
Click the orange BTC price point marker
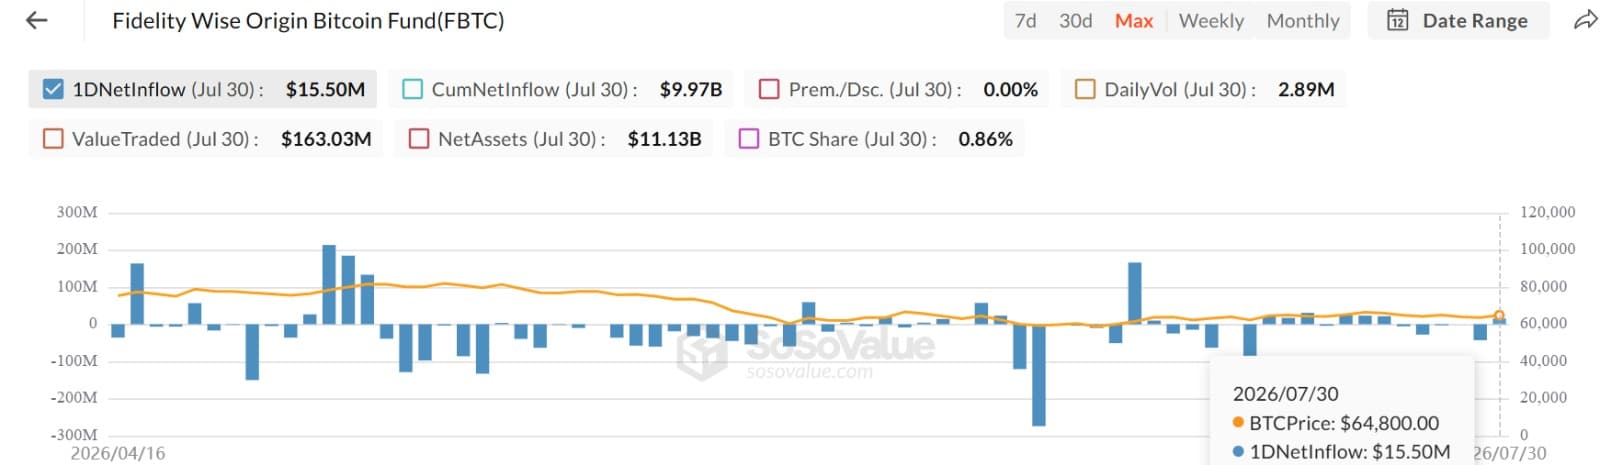coord(1499,315)
